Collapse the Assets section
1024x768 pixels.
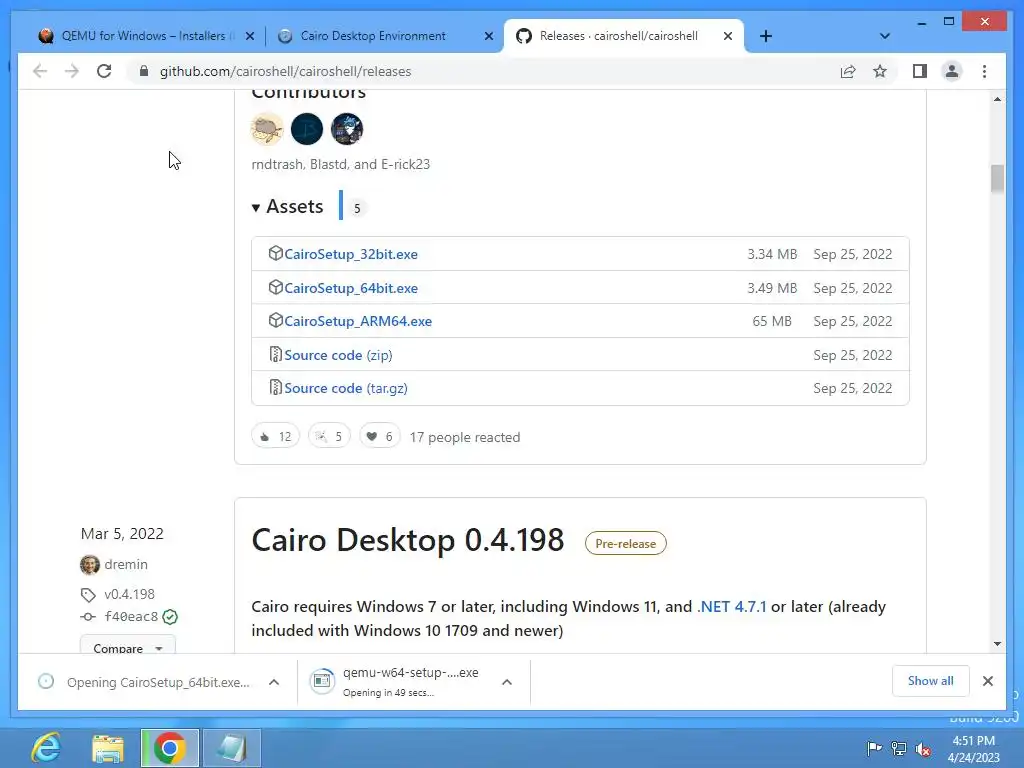click(x=287, y=206)
